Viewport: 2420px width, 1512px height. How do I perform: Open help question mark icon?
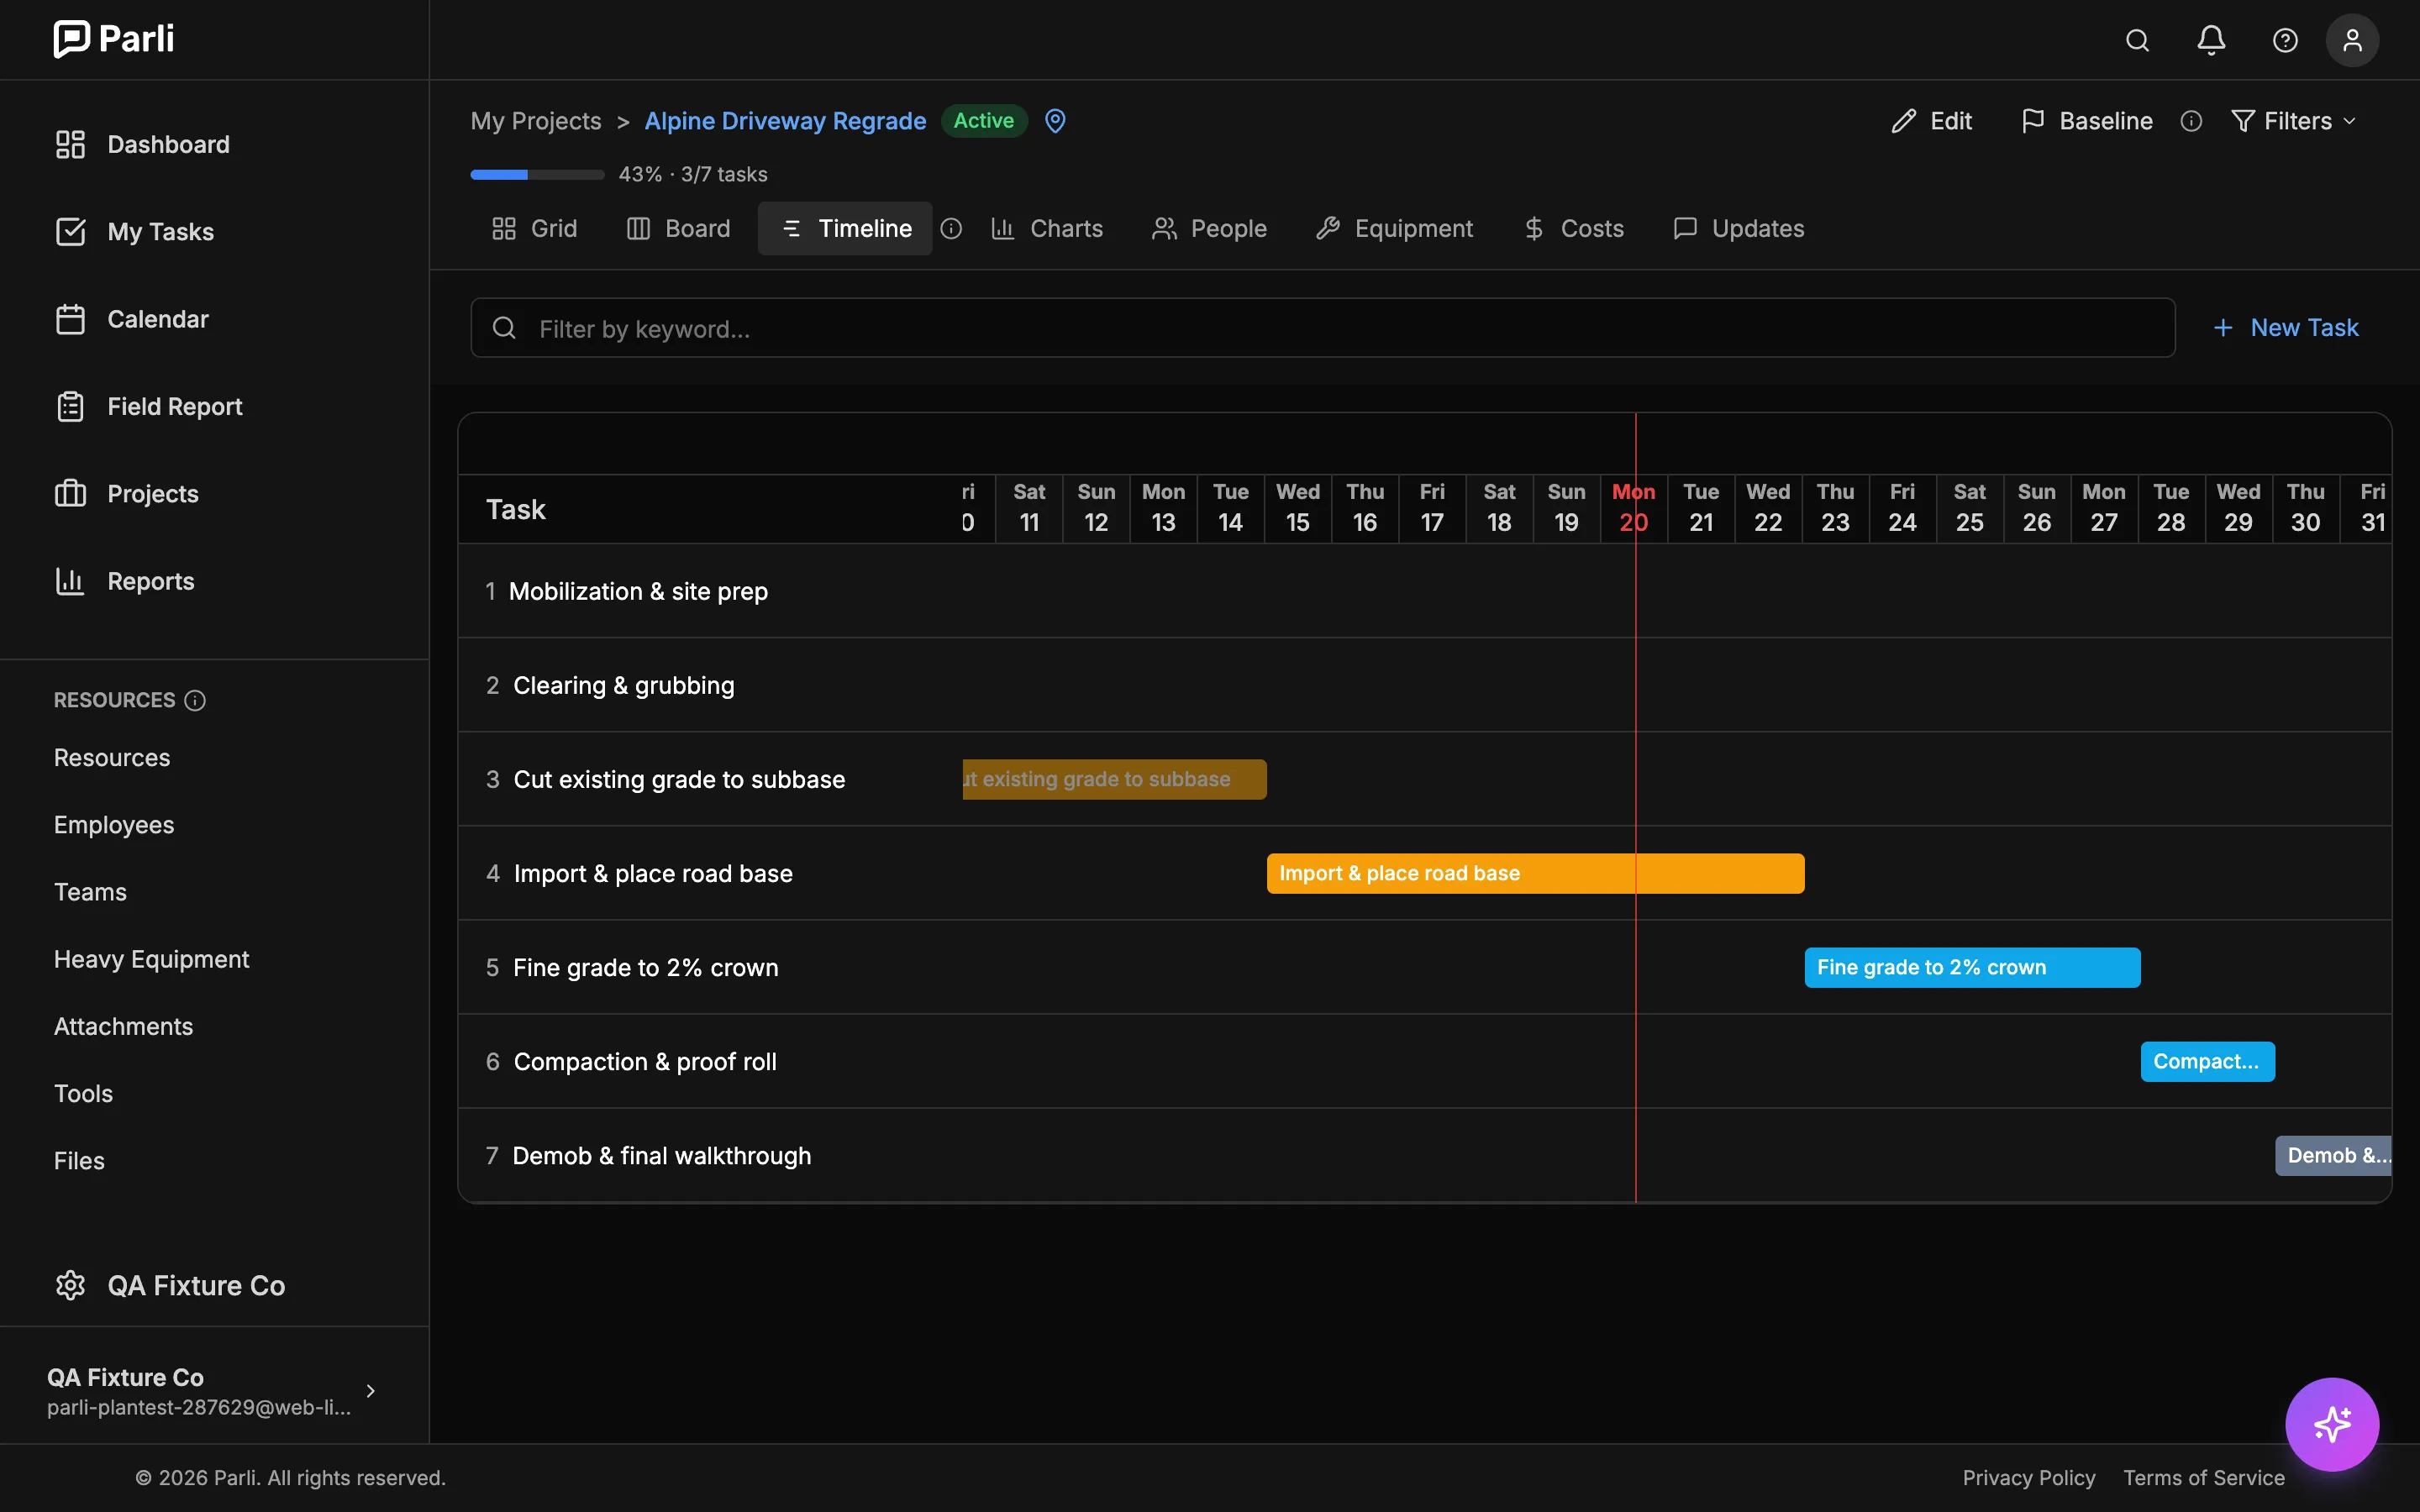tap(2285, 40)
